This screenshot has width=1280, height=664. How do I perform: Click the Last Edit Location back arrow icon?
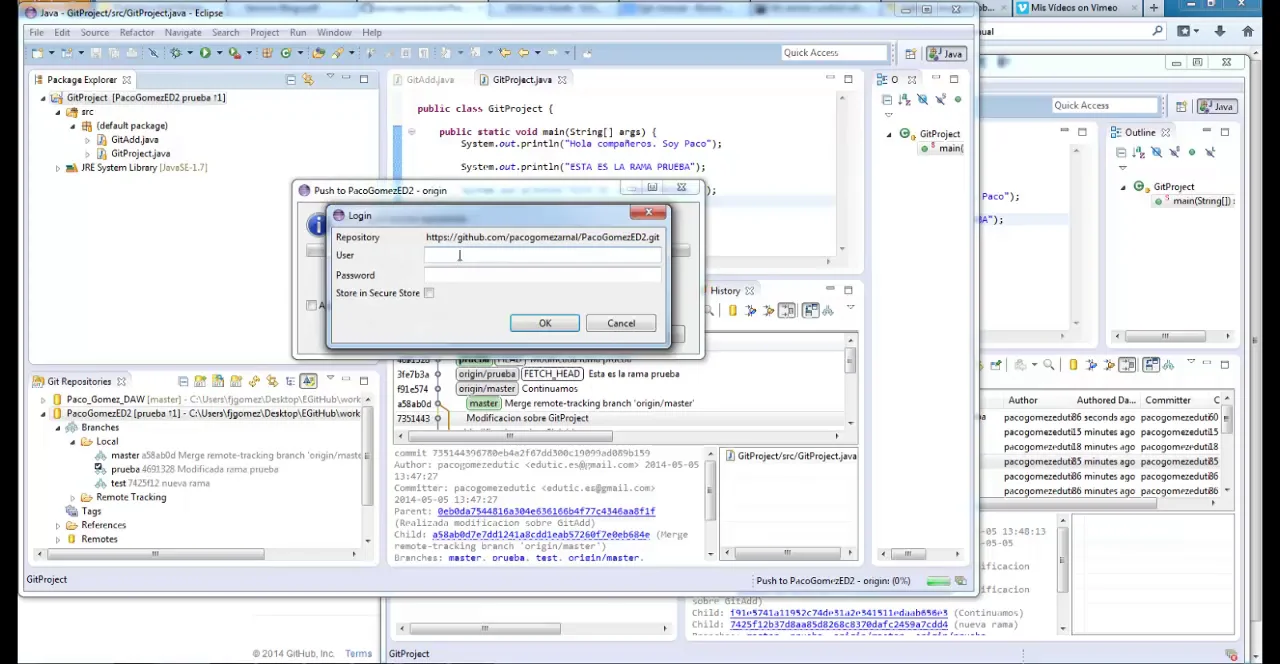504,53
